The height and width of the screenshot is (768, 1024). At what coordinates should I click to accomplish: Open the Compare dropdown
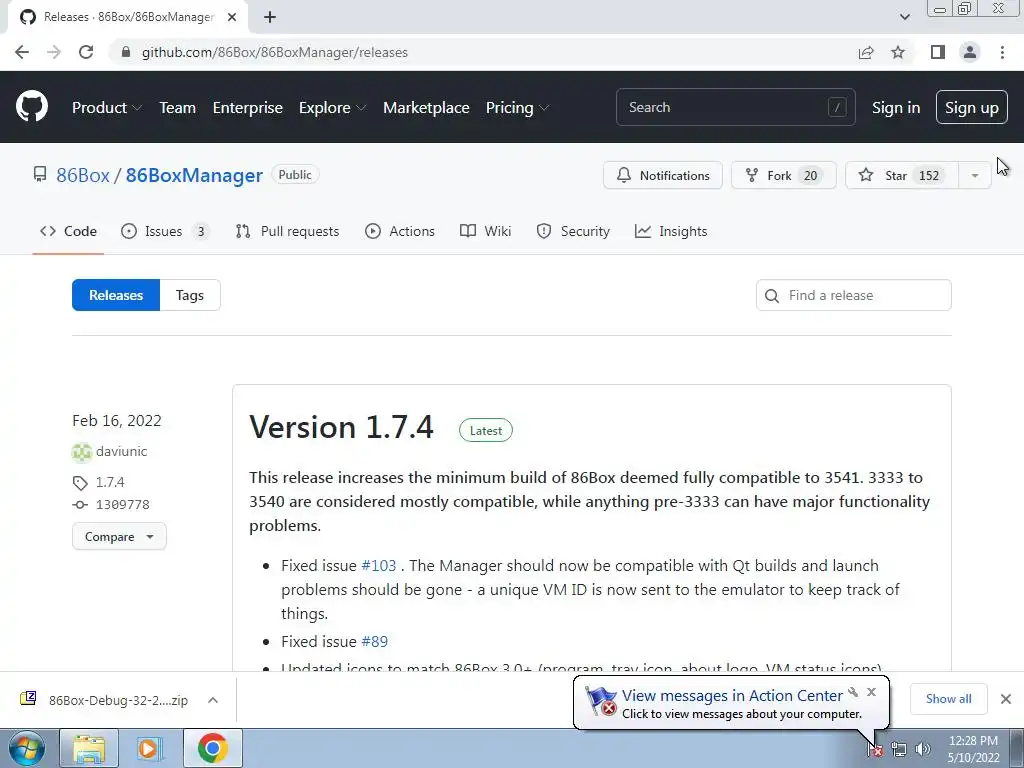click(119, 537)
